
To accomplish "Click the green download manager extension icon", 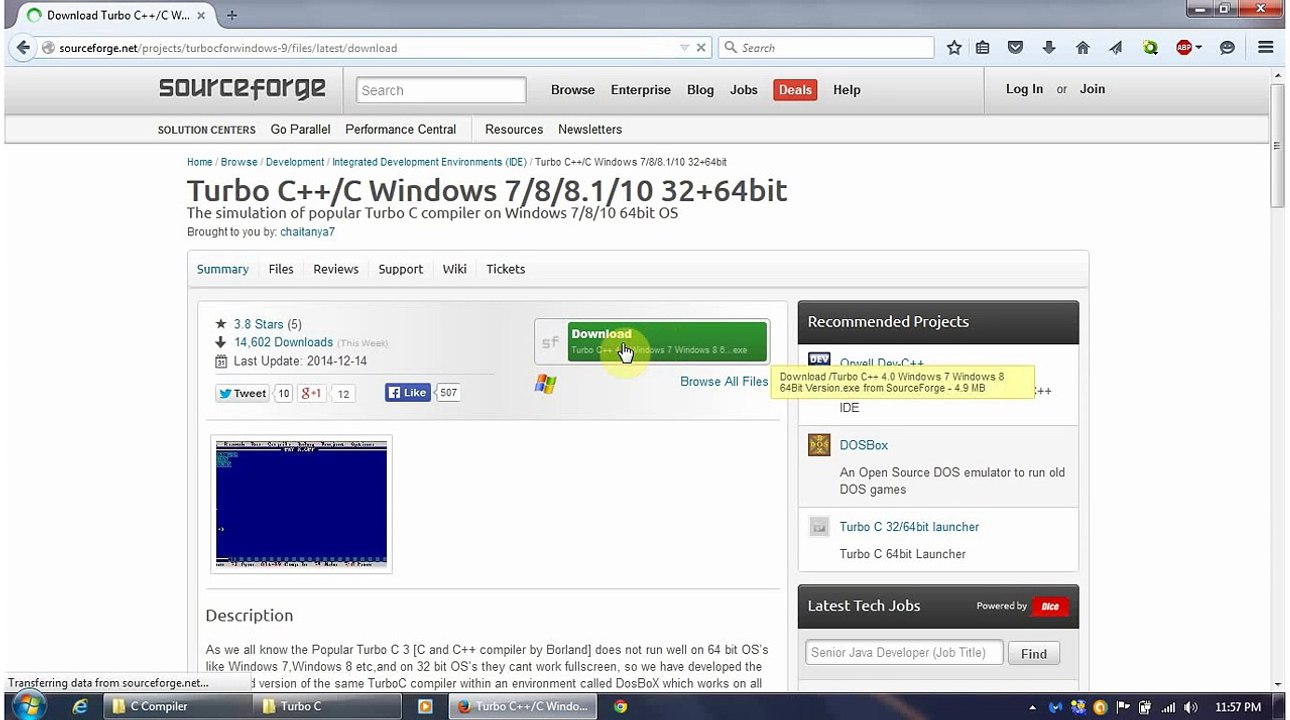I will (1150, 47).
